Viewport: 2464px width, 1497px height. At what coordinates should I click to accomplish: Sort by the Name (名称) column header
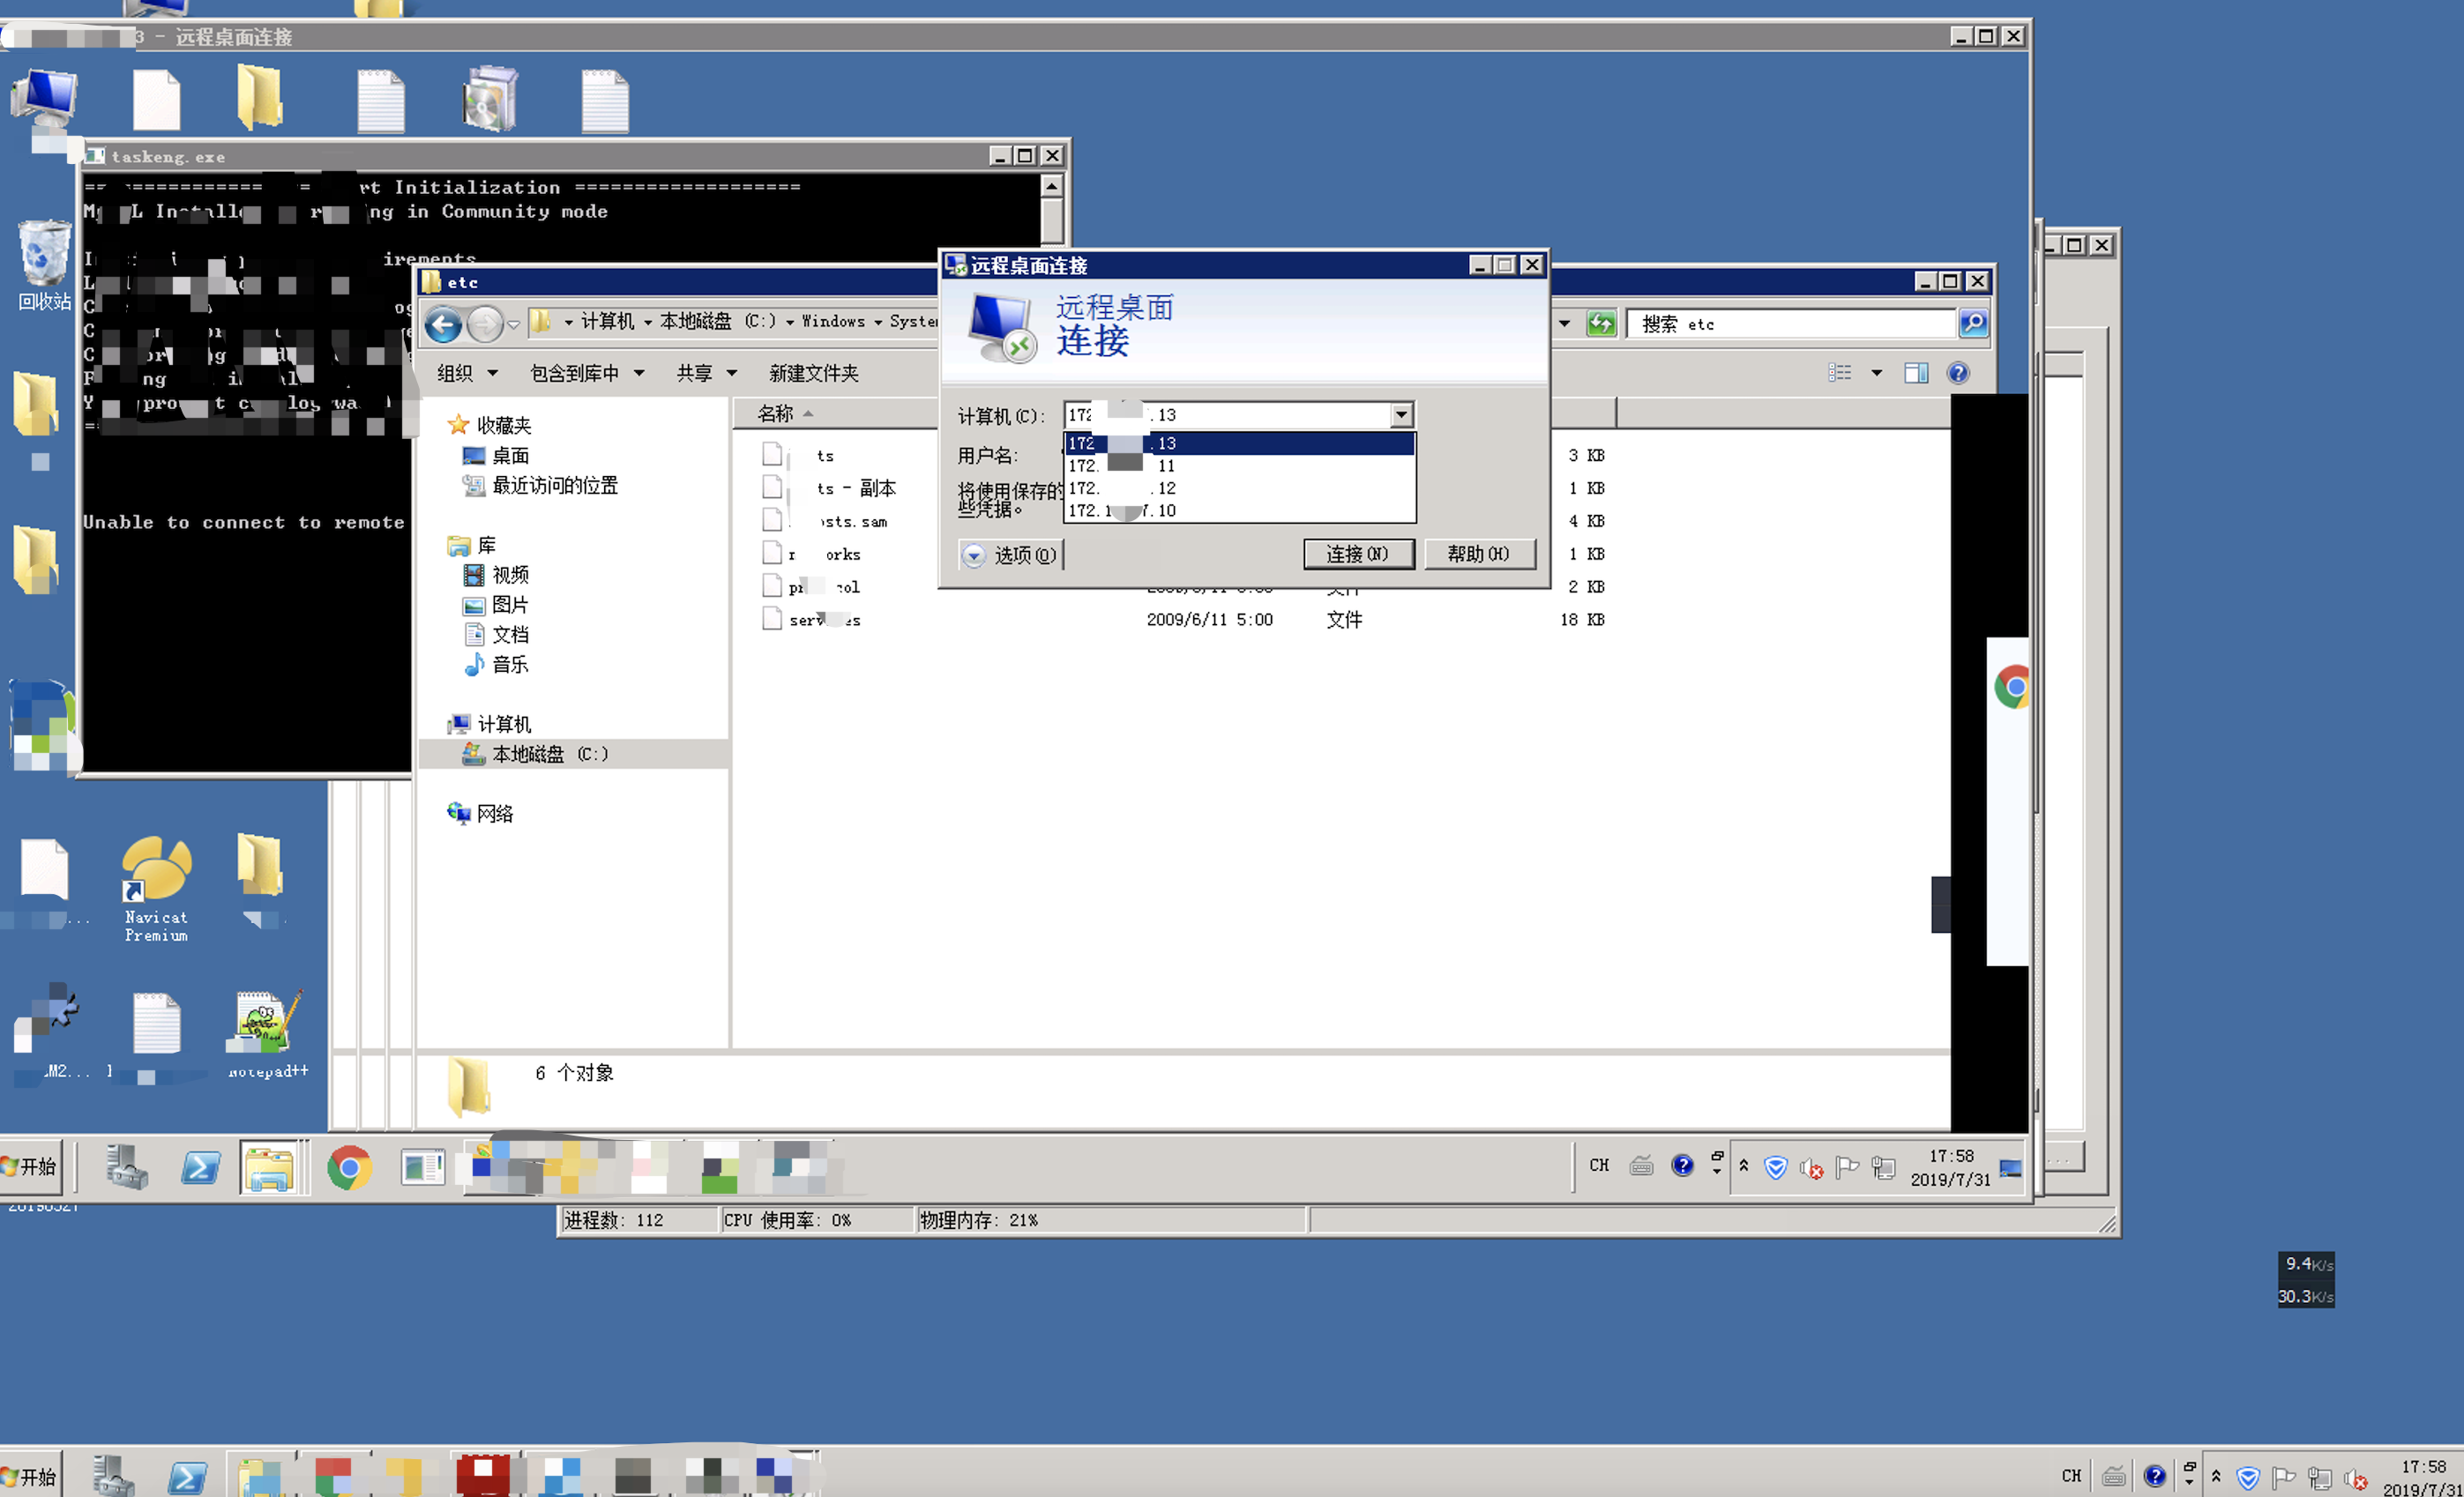click(x=775, y=413)
